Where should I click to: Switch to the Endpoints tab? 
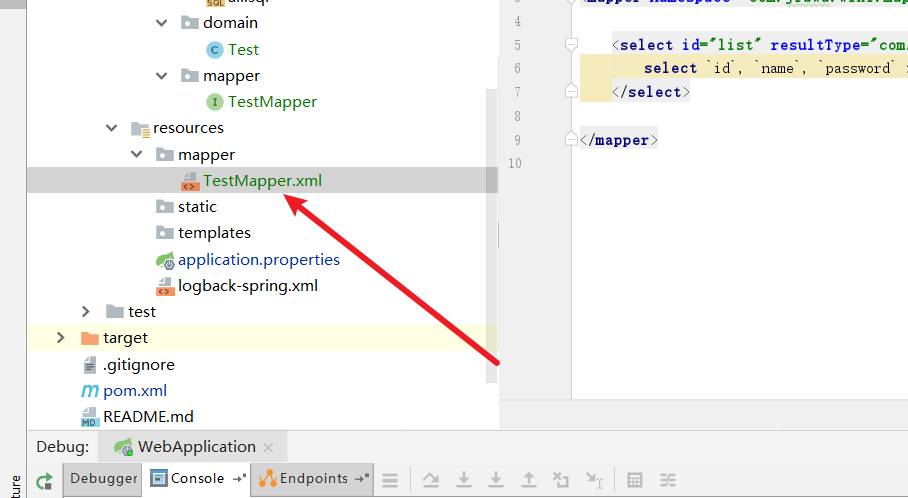point(313,479)
